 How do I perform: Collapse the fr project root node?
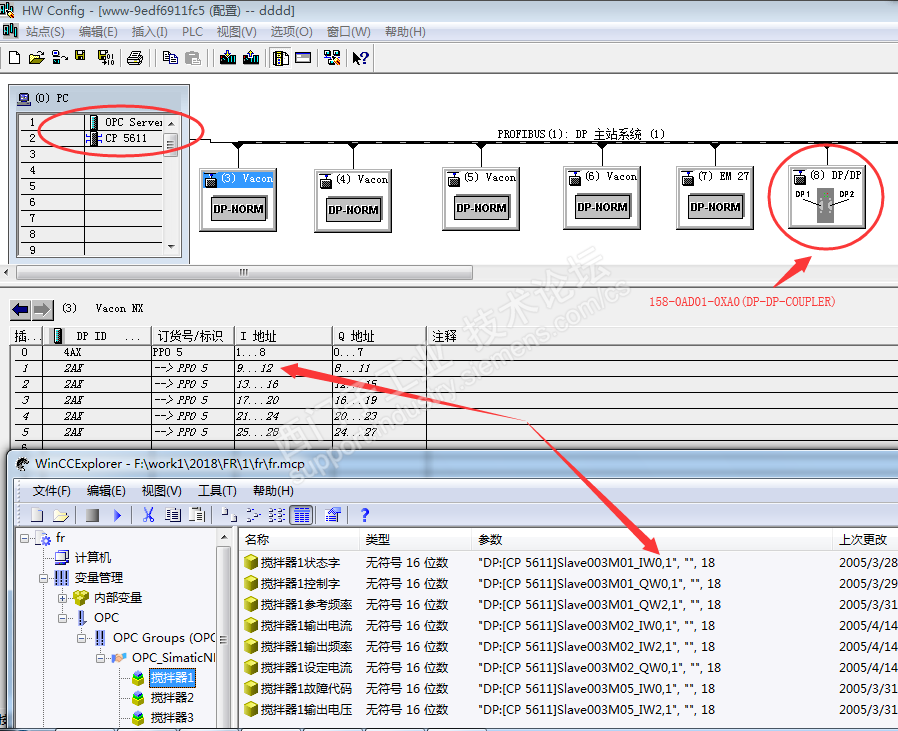pos(25,539)
